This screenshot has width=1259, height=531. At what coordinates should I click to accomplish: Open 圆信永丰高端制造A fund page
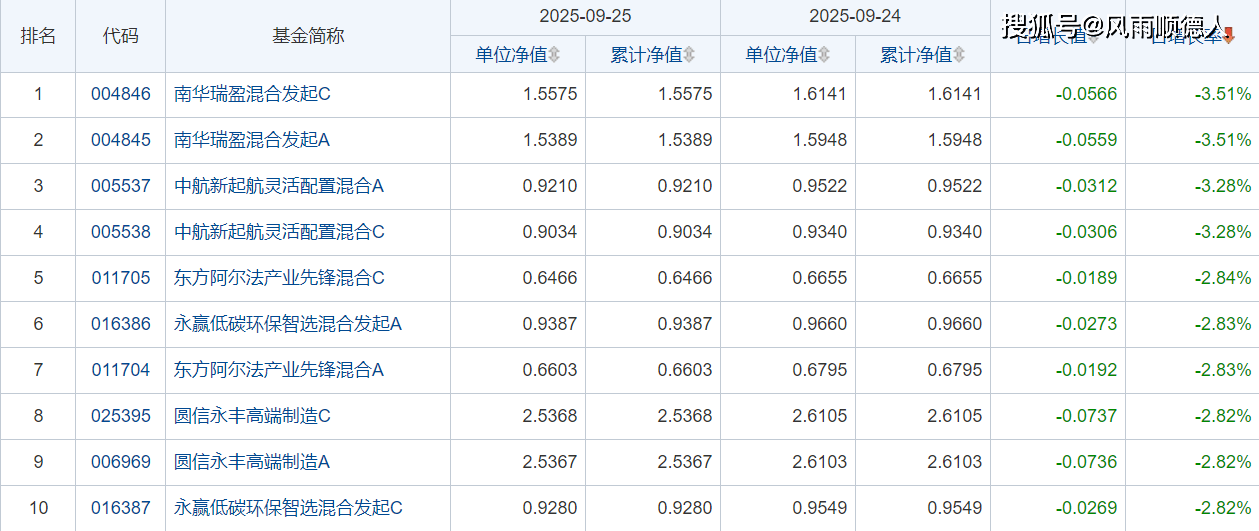pyautogui.click(x=252, y=462)
